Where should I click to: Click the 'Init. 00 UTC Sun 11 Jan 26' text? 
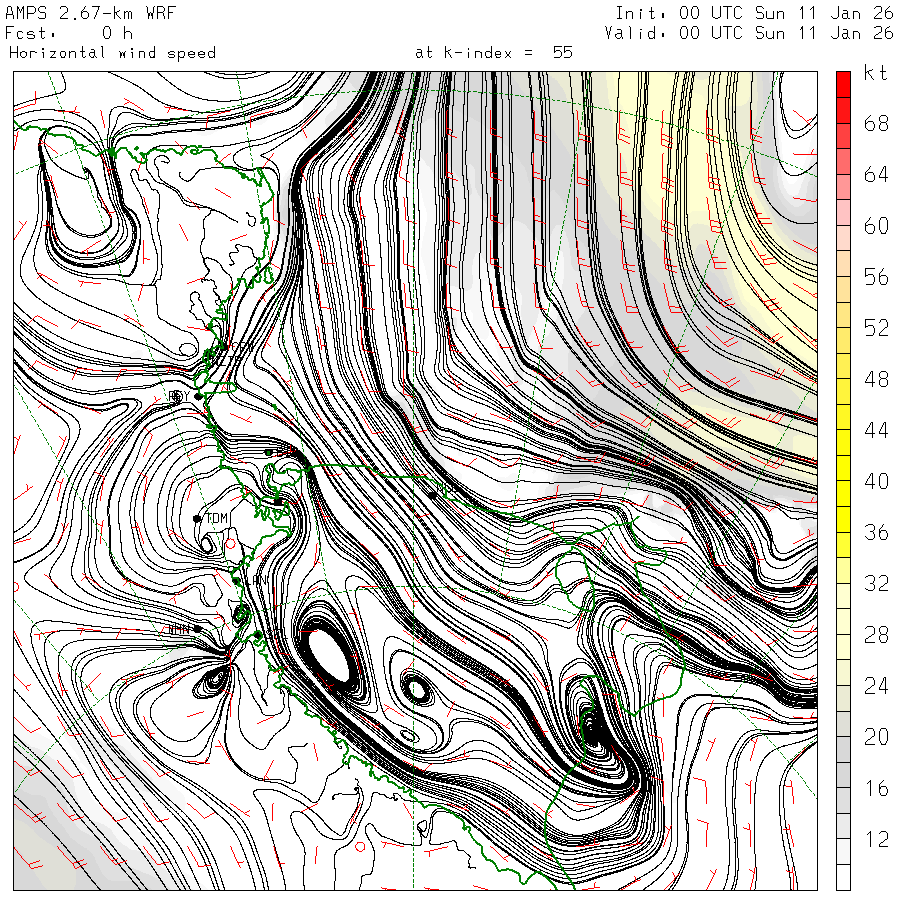(x=753, y=12)
